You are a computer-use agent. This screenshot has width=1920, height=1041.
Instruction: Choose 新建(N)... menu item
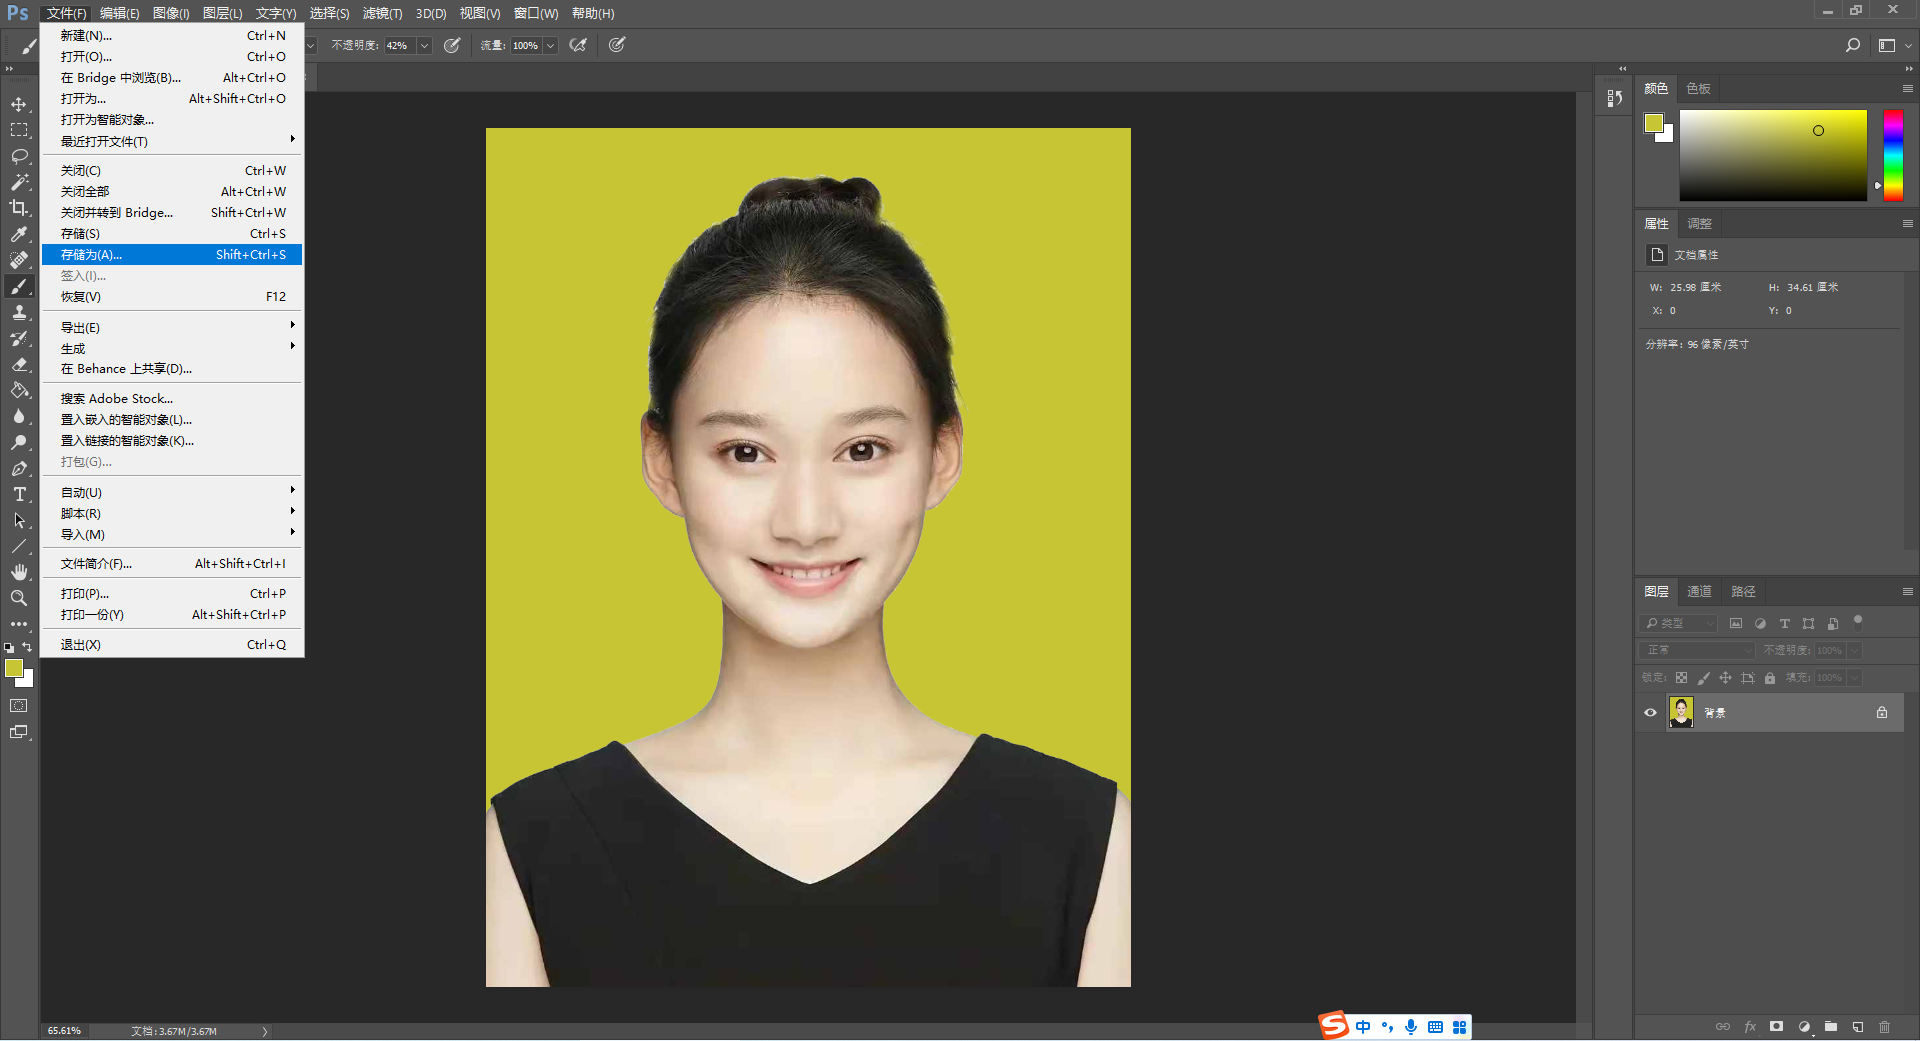(x=172, y=36)
